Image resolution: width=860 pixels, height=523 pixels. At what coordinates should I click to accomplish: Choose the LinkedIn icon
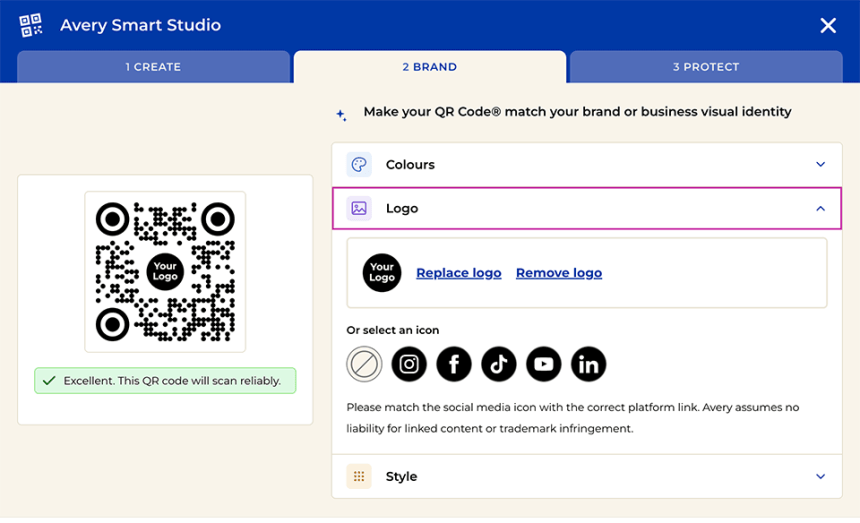(x=589, y=364)
